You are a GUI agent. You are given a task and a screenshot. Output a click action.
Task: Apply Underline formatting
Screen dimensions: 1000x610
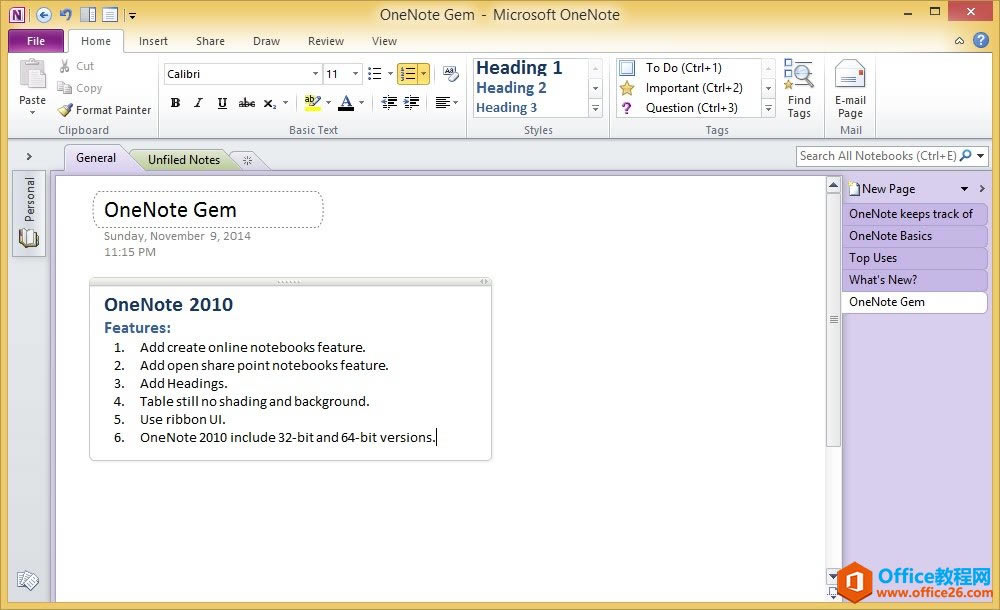[x=222, y=103]
